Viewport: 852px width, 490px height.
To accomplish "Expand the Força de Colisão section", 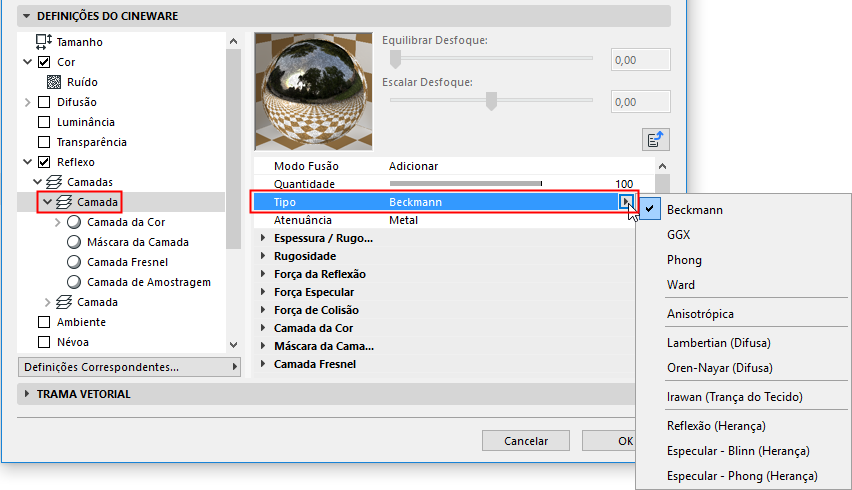I will [x=263, y=310].
